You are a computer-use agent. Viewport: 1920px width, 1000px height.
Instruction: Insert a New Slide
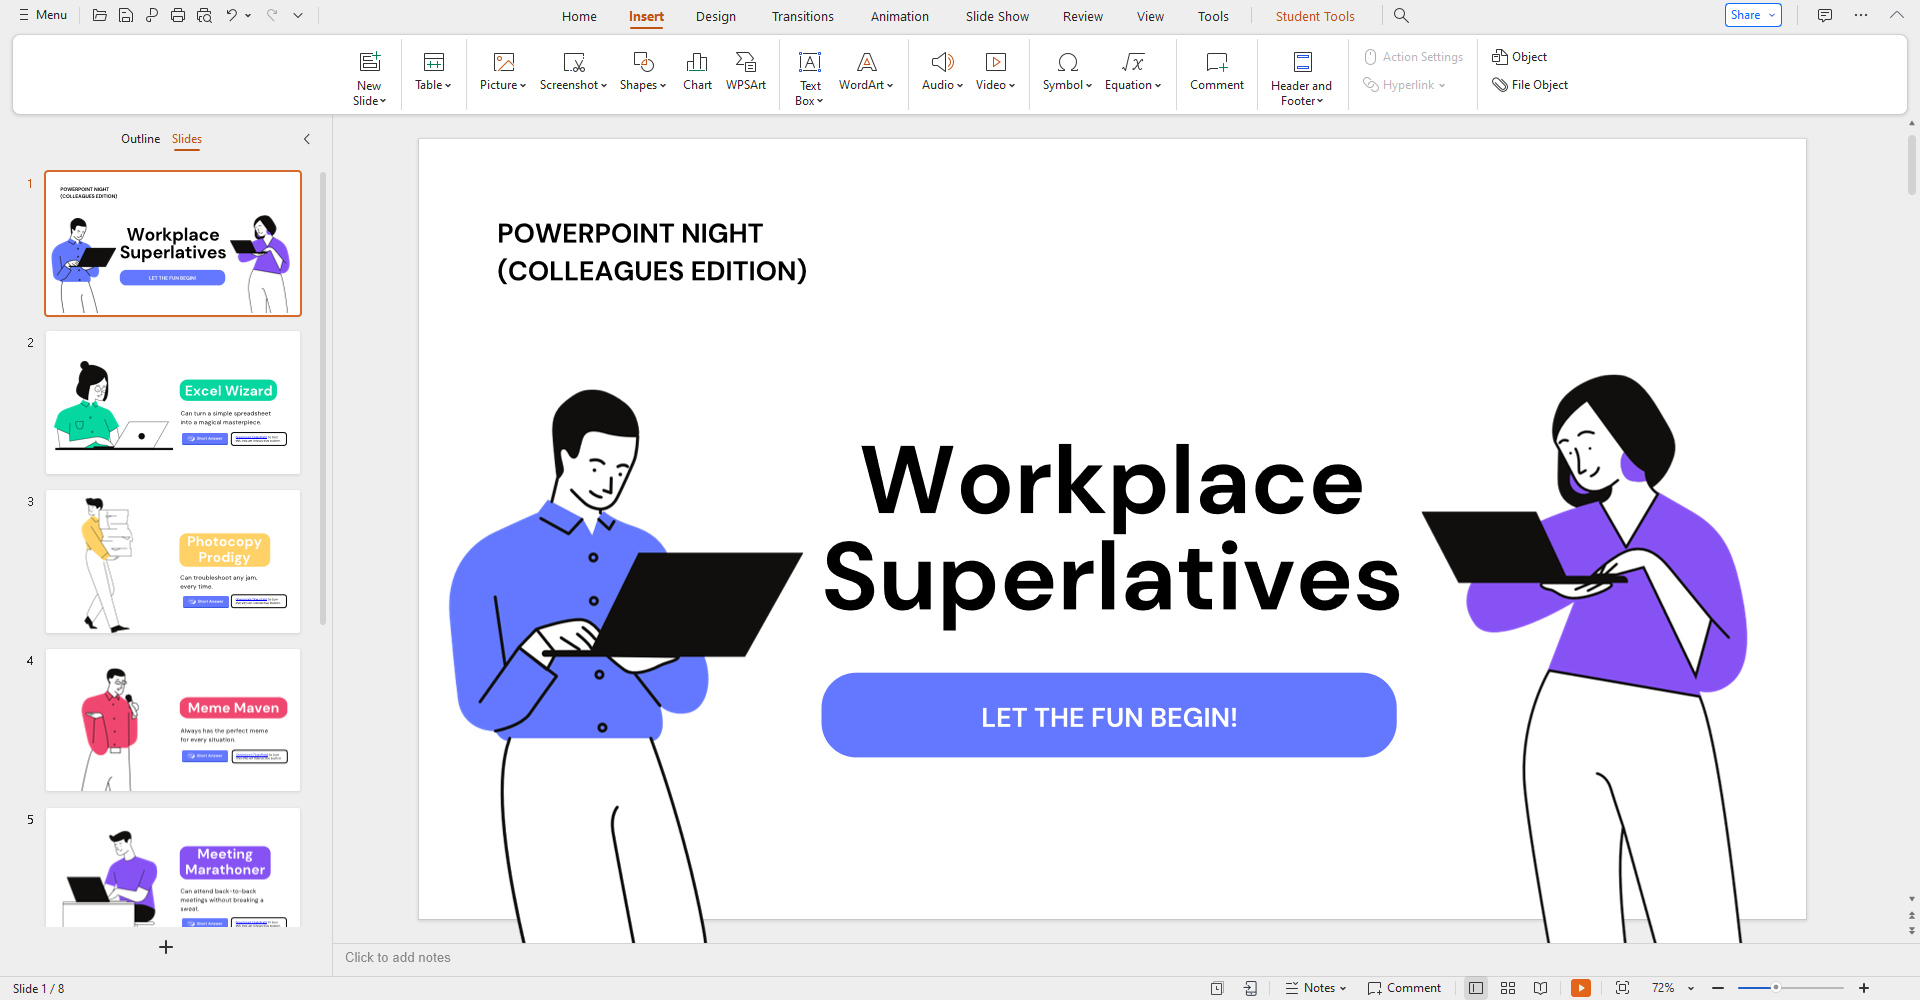coord(369,78)
